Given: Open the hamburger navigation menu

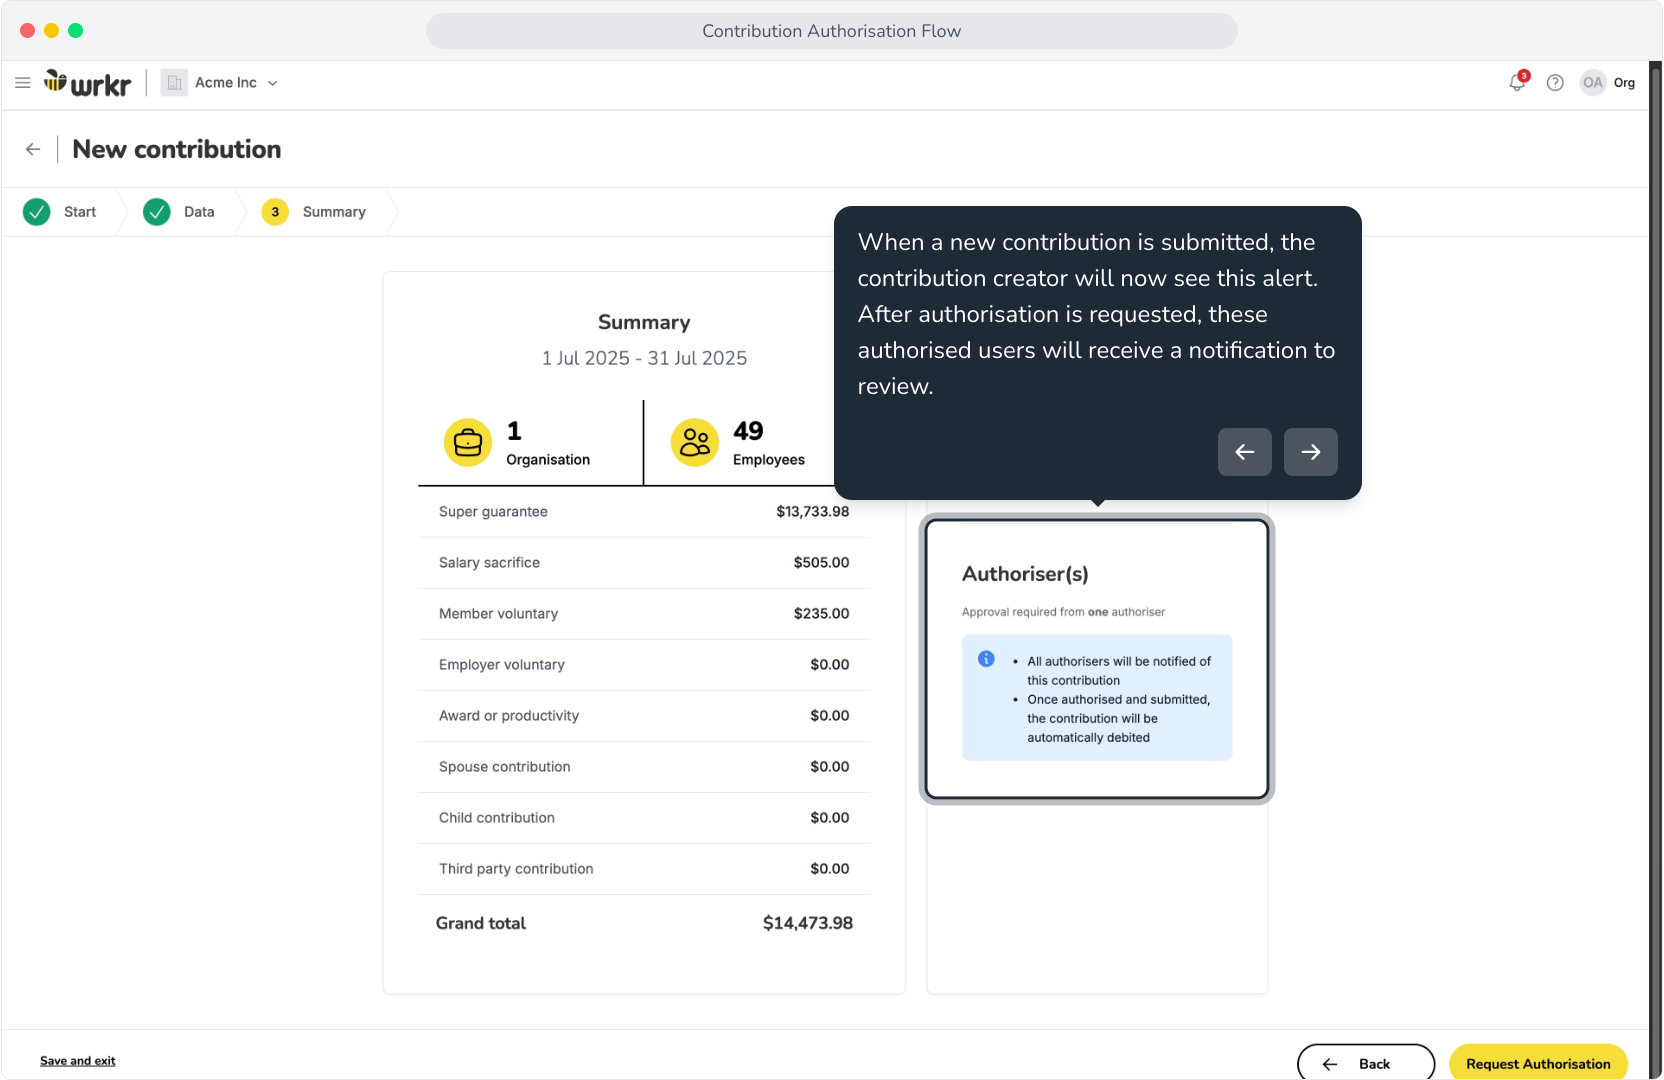Looking at the screenshot, I should tap(23, 83).
